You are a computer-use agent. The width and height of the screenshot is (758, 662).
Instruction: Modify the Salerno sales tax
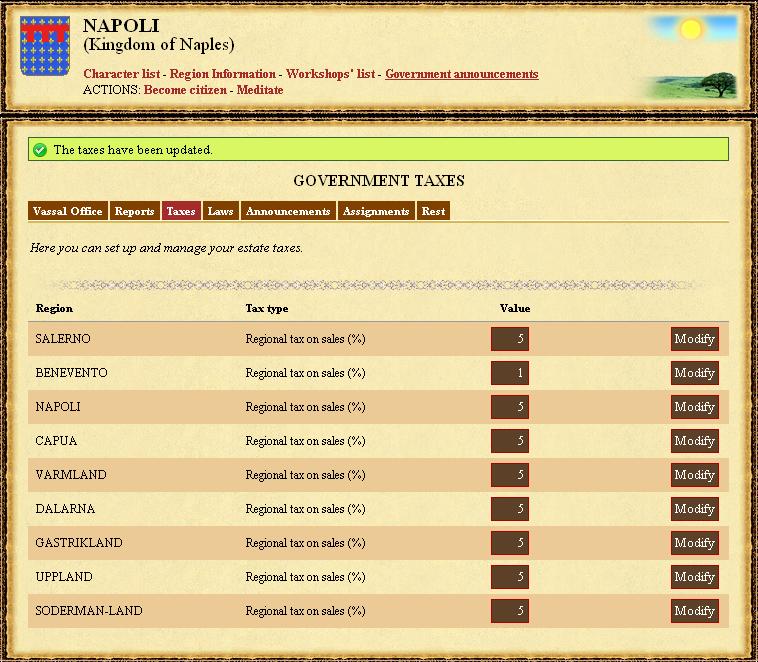[694, 339]
